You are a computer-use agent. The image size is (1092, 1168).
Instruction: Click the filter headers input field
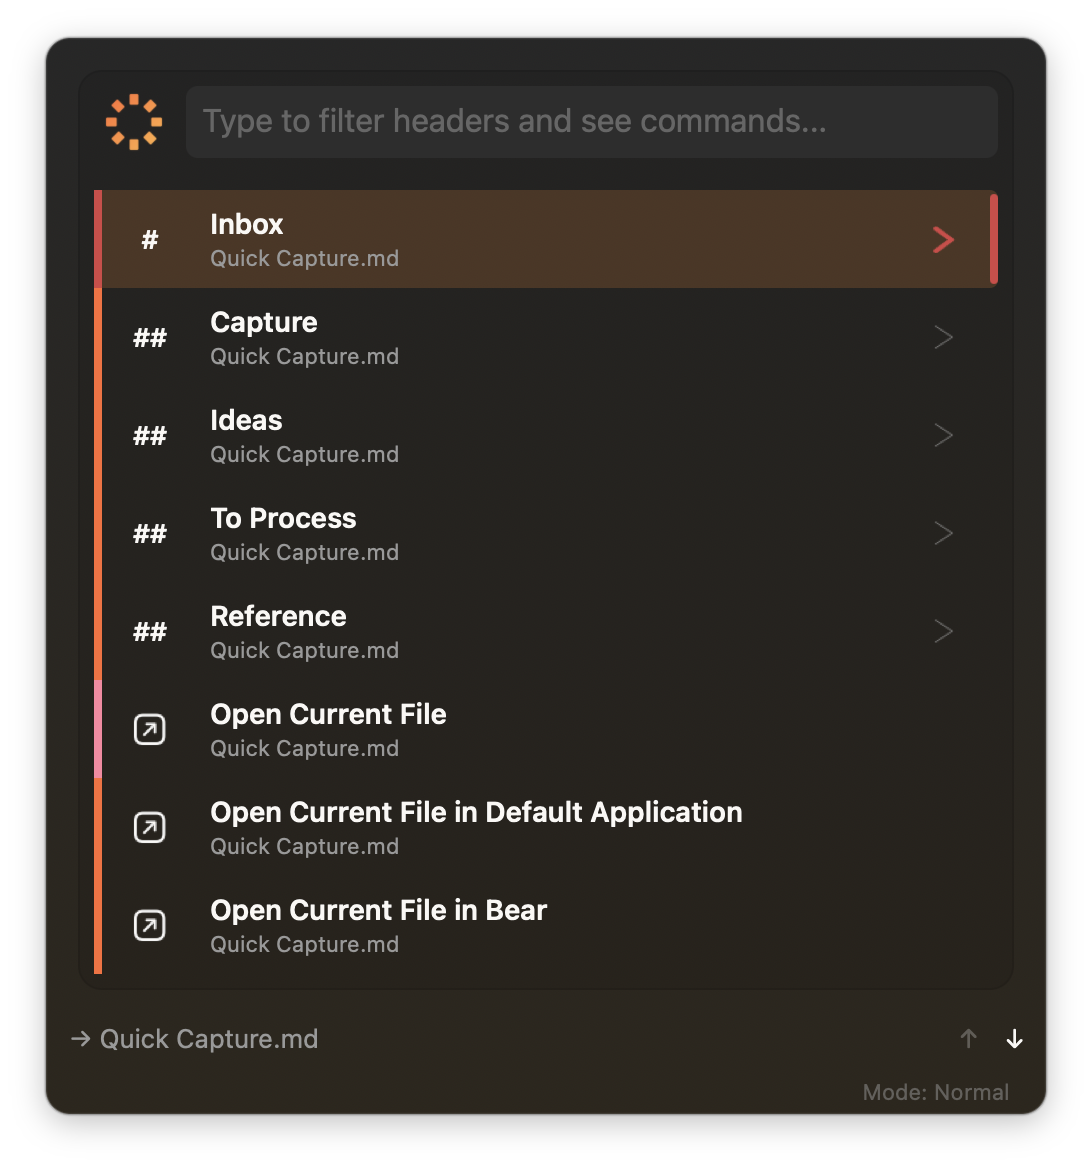pos(592,121)
